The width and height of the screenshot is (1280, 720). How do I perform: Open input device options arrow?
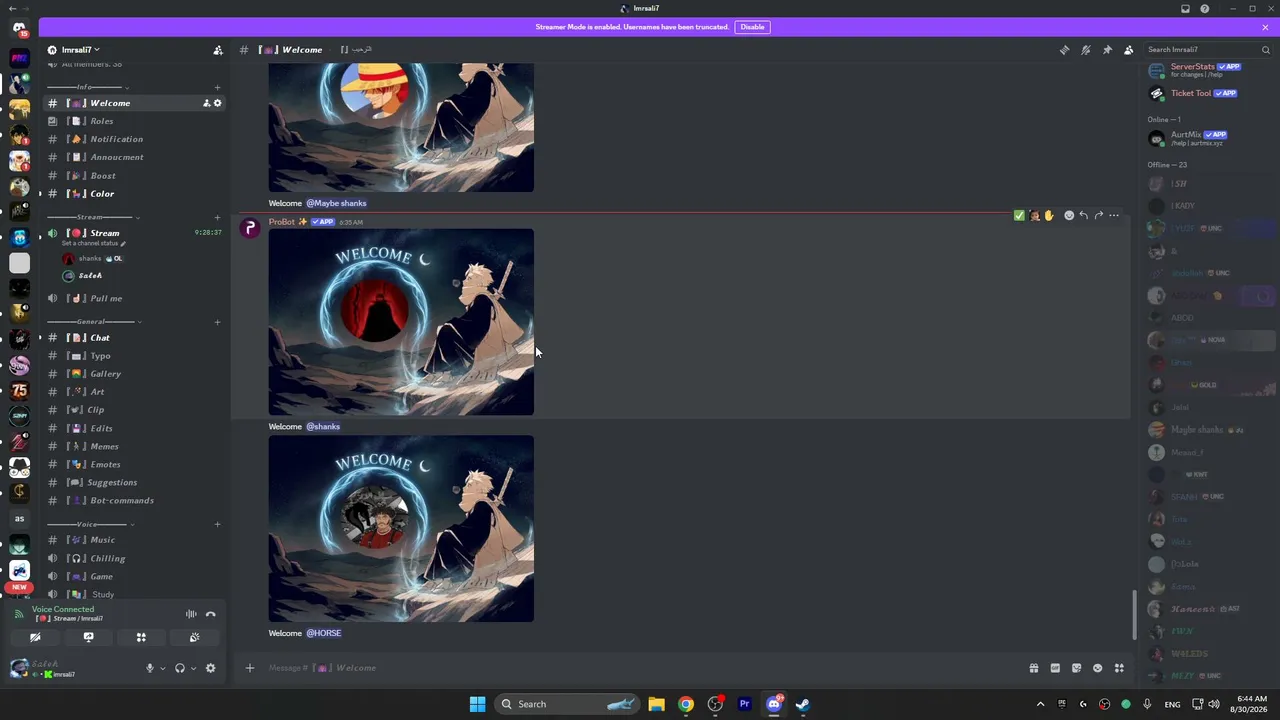163,668
